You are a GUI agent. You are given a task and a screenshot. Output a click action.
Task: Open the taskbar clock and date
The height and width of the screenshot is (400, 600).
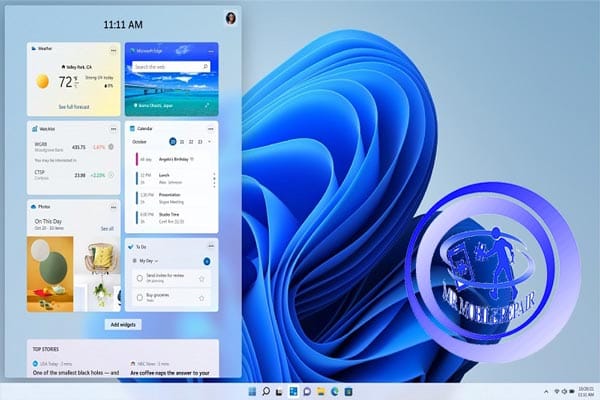(x=586, y=392)
